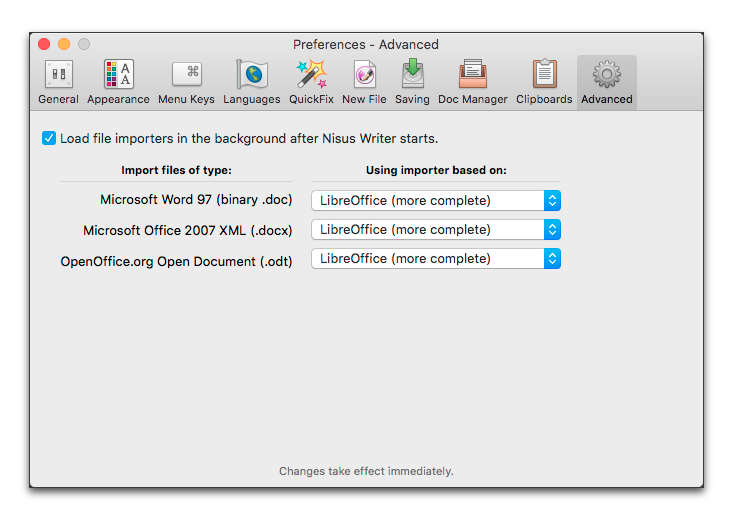The height and width of the screenshot is (520, 733).
Task: Open importer dropdown for Microsoft Word 97
Action: coord(436,201)
